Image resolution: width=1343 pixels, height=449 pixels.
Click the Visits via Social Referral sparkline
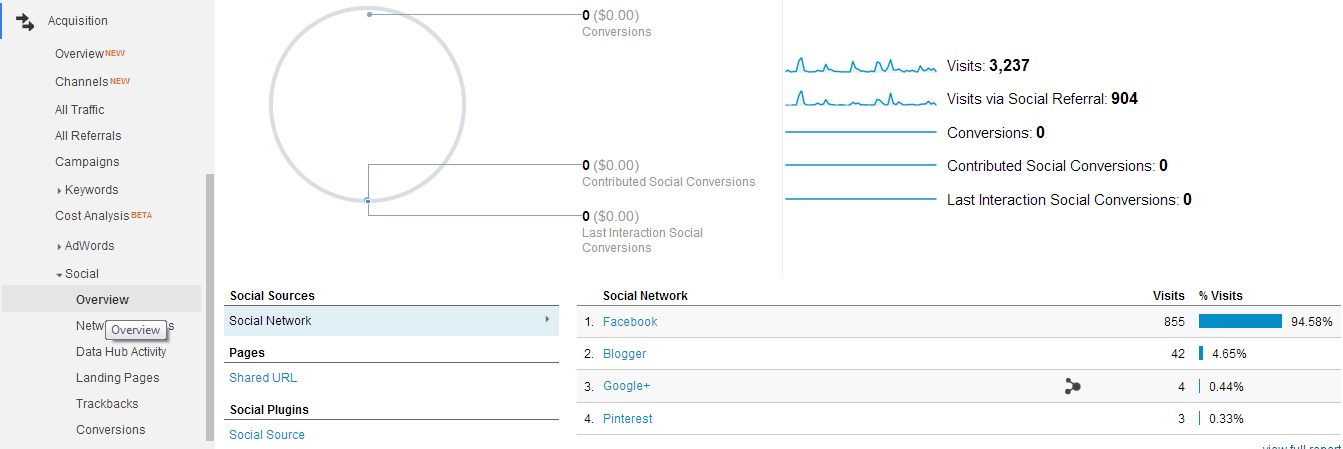861,99
